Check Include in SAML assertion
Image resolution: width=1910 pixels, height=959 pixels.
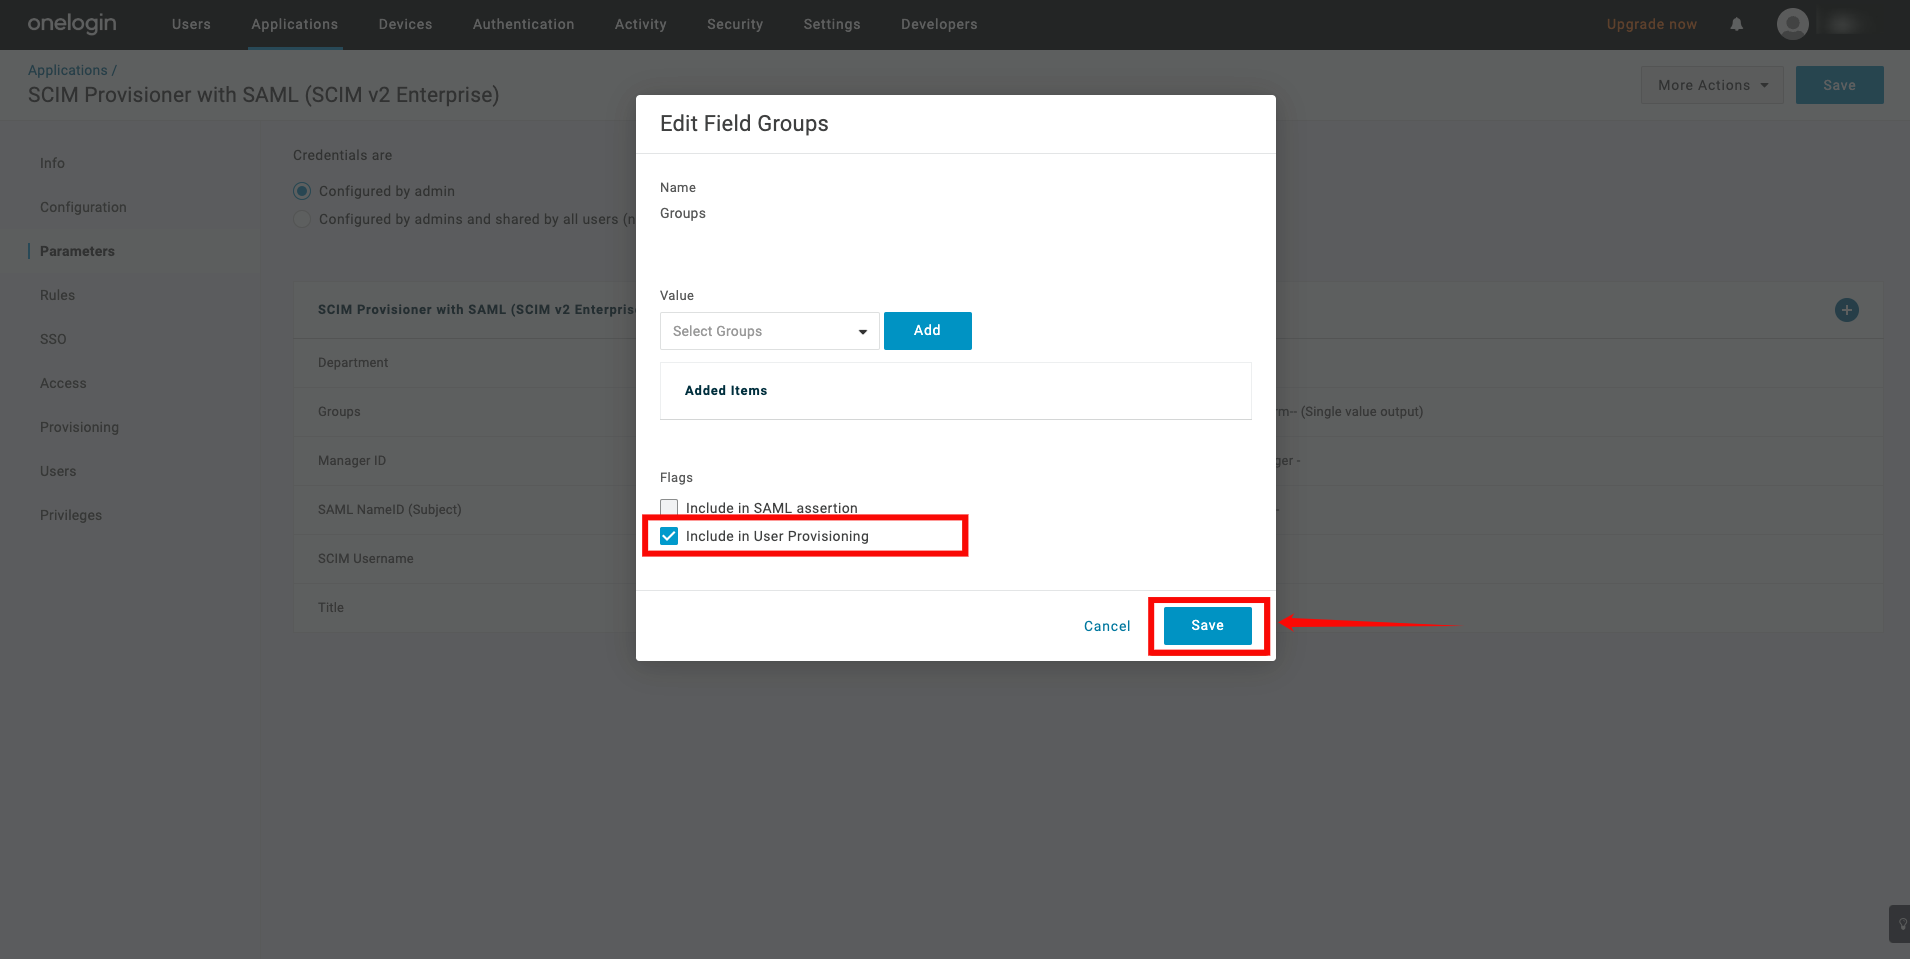pos(669,508)
